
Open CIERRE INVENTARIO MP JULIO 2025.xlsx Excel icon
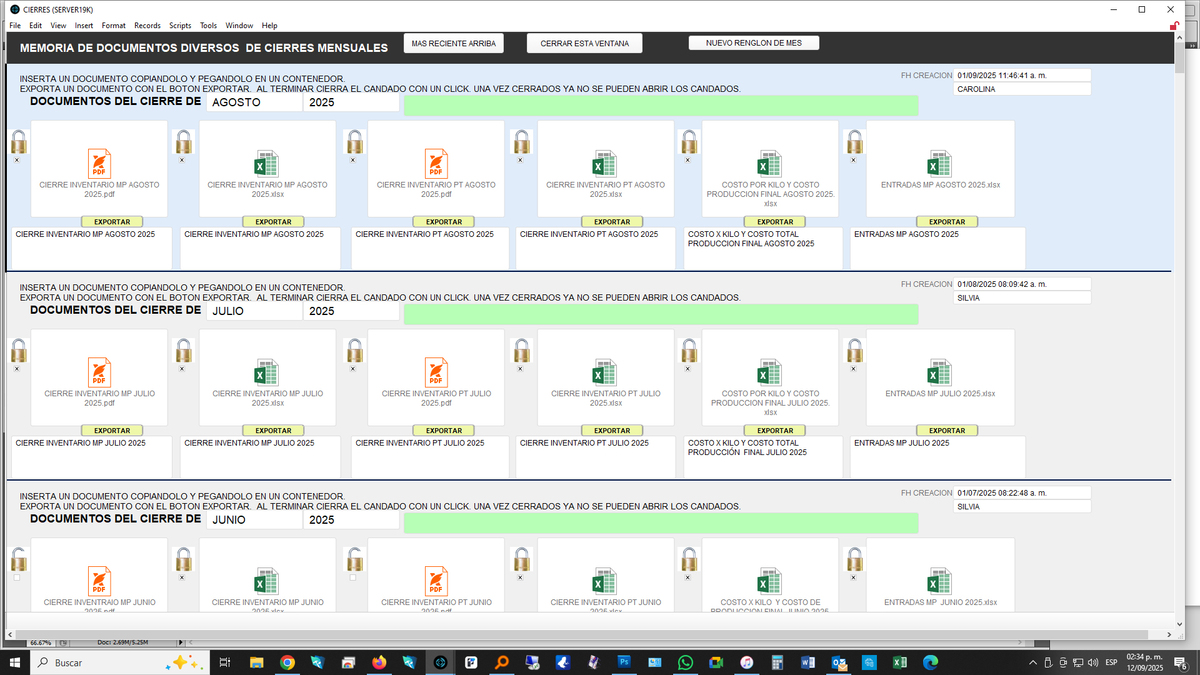(267, 373)
